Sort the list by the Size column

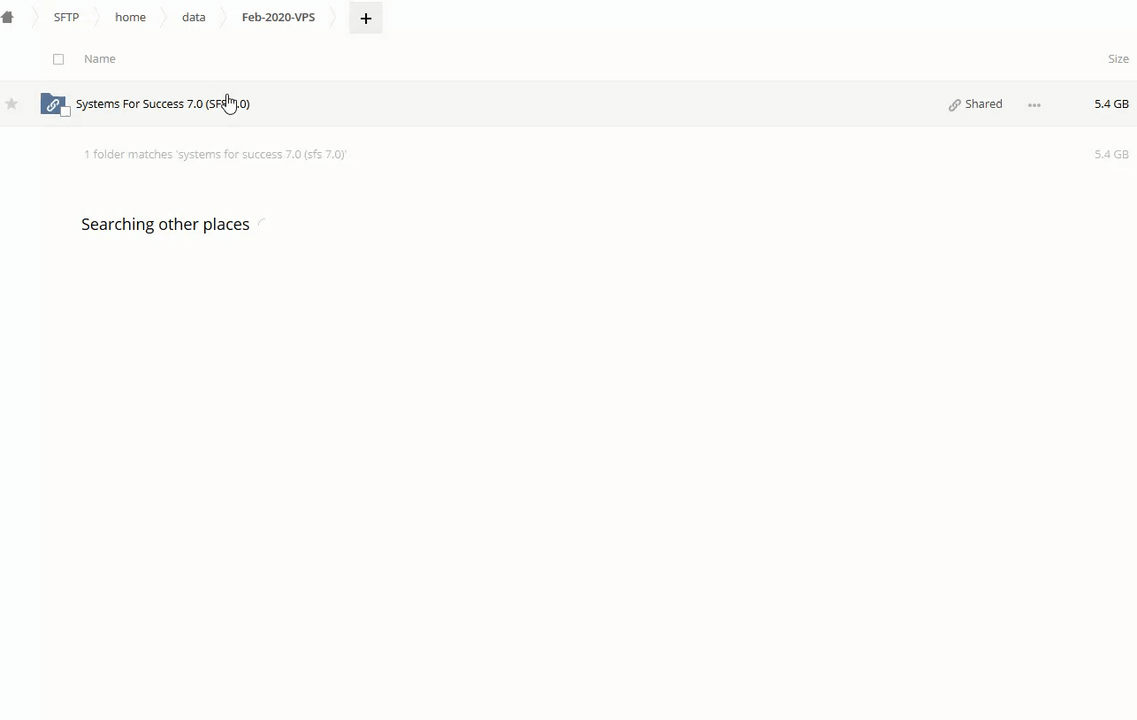(x=1118, y=59)
